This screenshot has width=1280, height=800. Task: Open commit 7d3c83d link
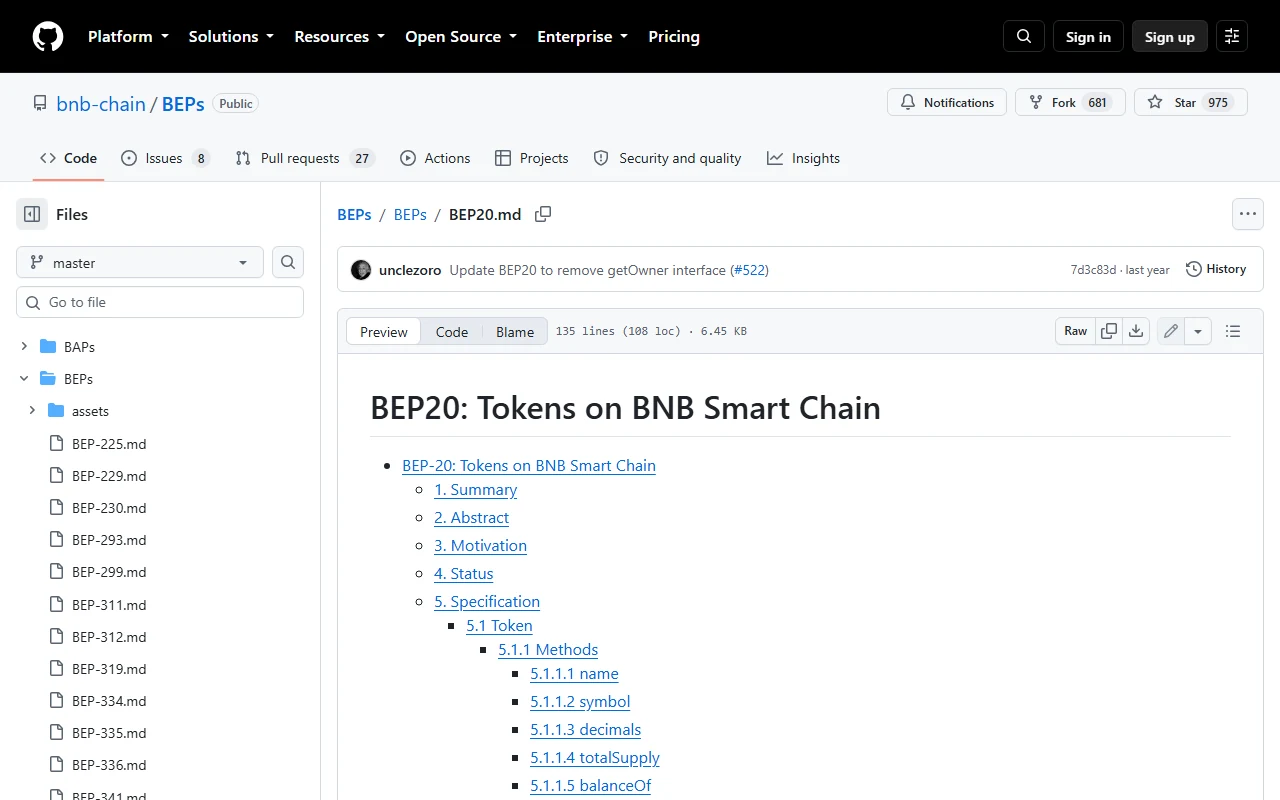[1093, 270]
